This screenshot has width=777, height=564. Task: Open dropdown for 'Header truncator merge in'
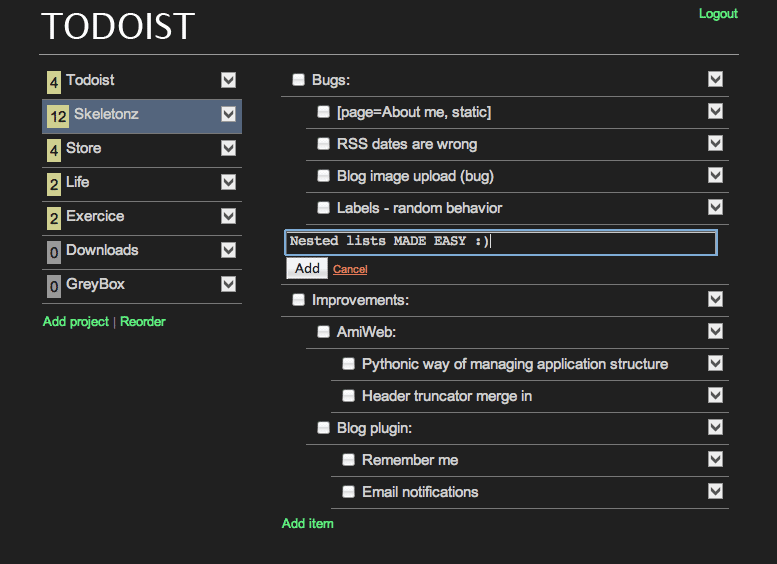coord(714,395)
